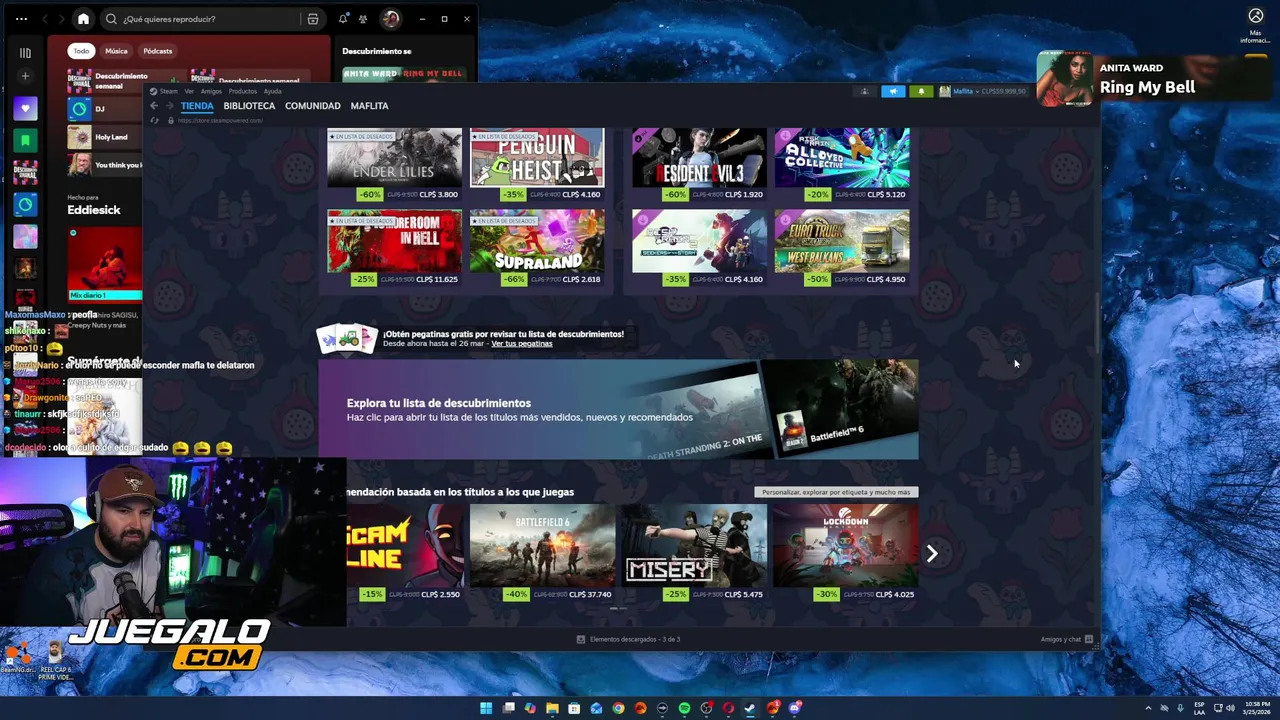Select the Todo filter chip
Viewport: 1280px width, 720px height.
[x=81, y=51]
